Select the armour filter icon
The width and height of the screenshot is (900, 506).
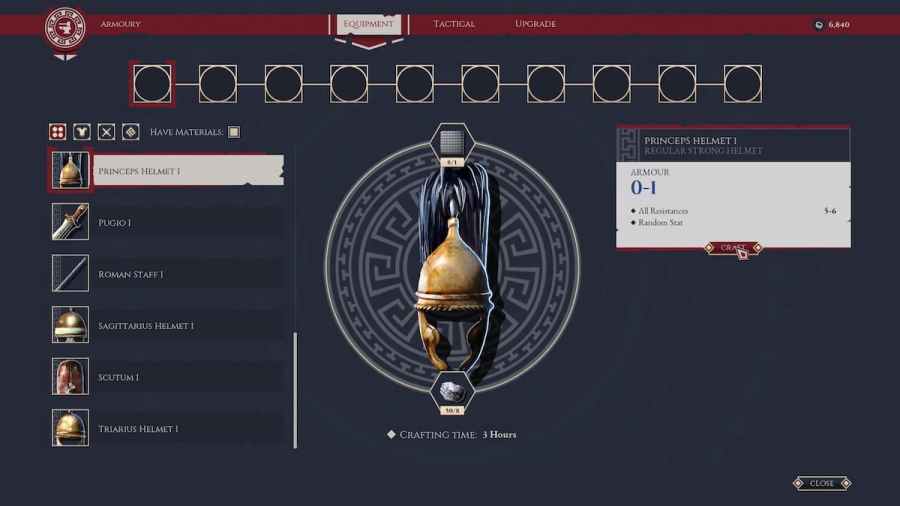(82, 132)
